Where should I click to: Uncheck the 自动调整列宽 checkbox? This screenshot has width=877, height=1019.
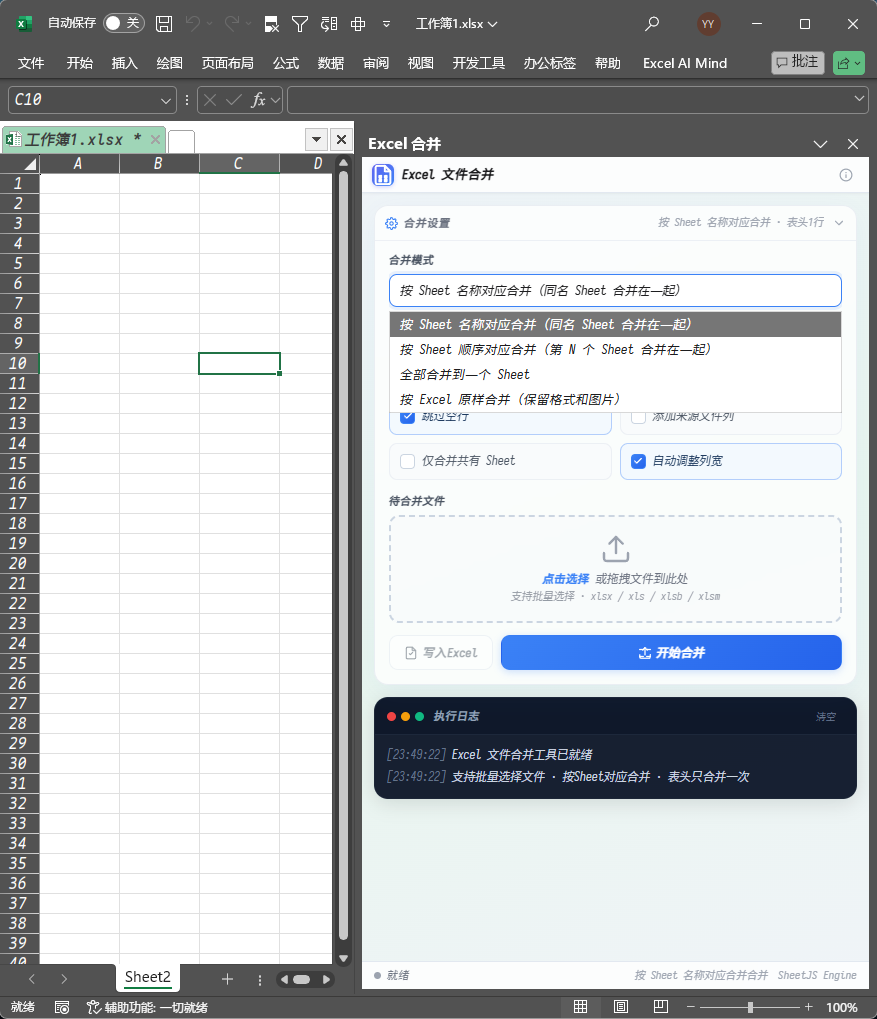pyautogui.click(x=638, y=461)
